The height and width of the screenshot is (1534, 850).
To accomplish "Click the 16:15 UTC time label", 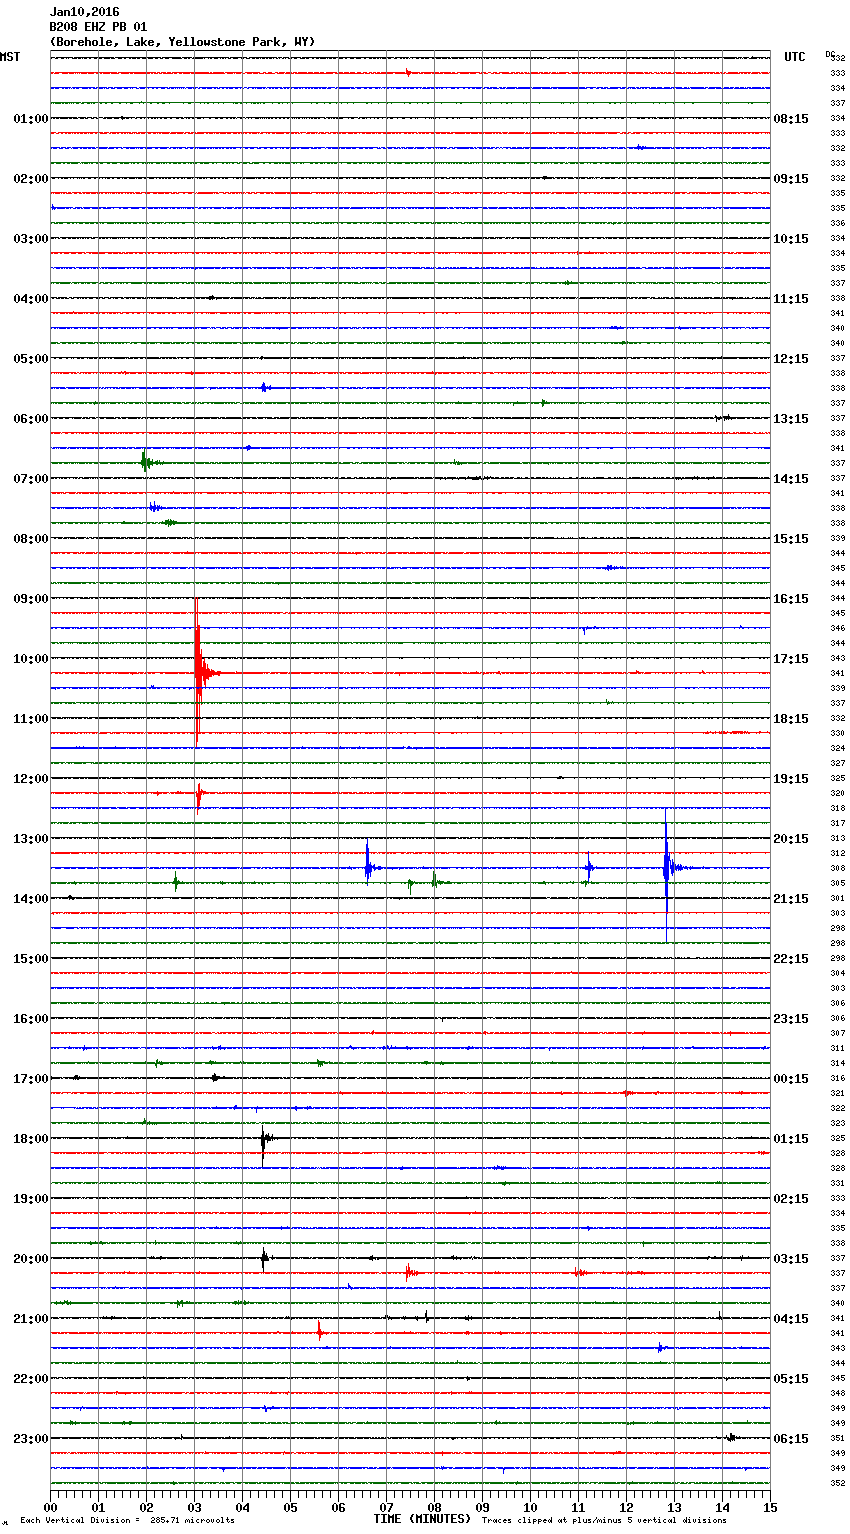I will click(x=791, y=599).
